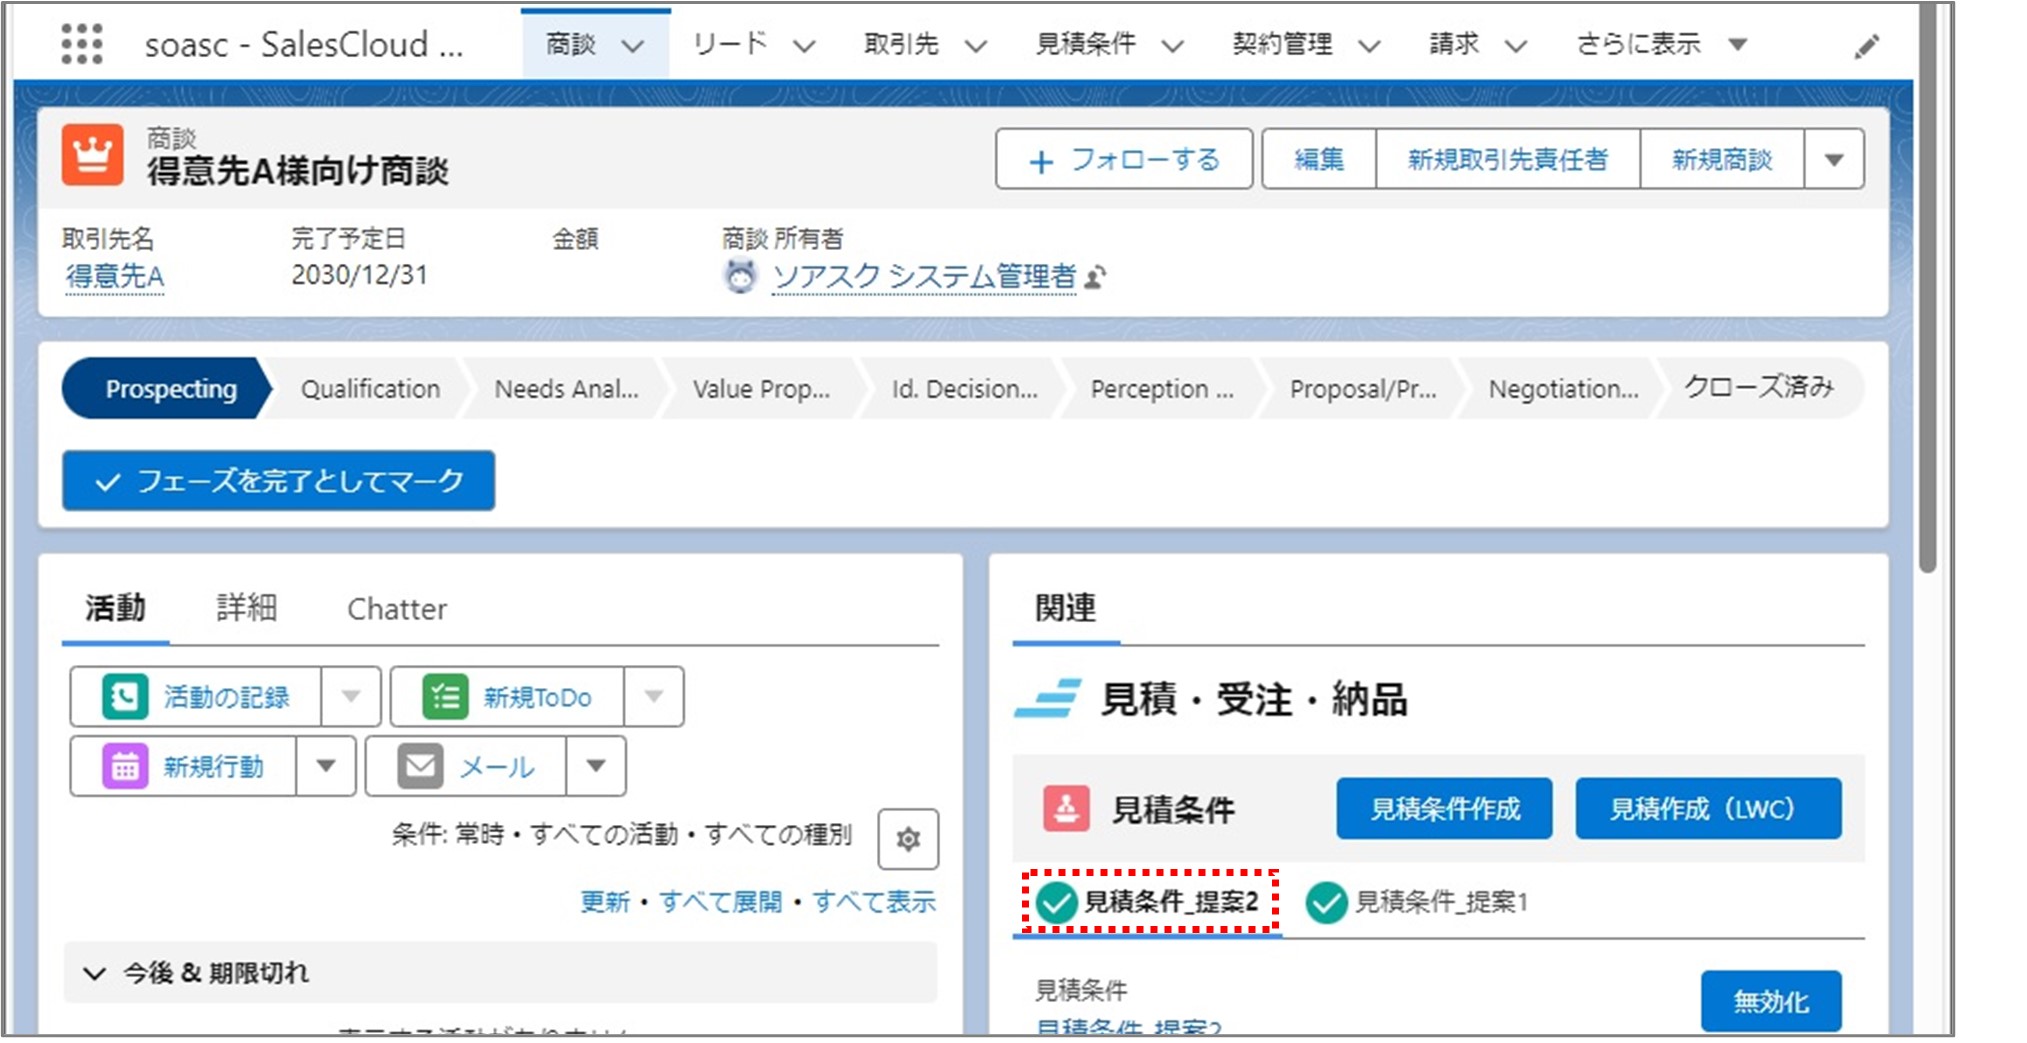This screenshot has width=2027, height=1043.
Task: Select the 見積条件_提案1 sub-tab
Action: [x=1416, y=902]
